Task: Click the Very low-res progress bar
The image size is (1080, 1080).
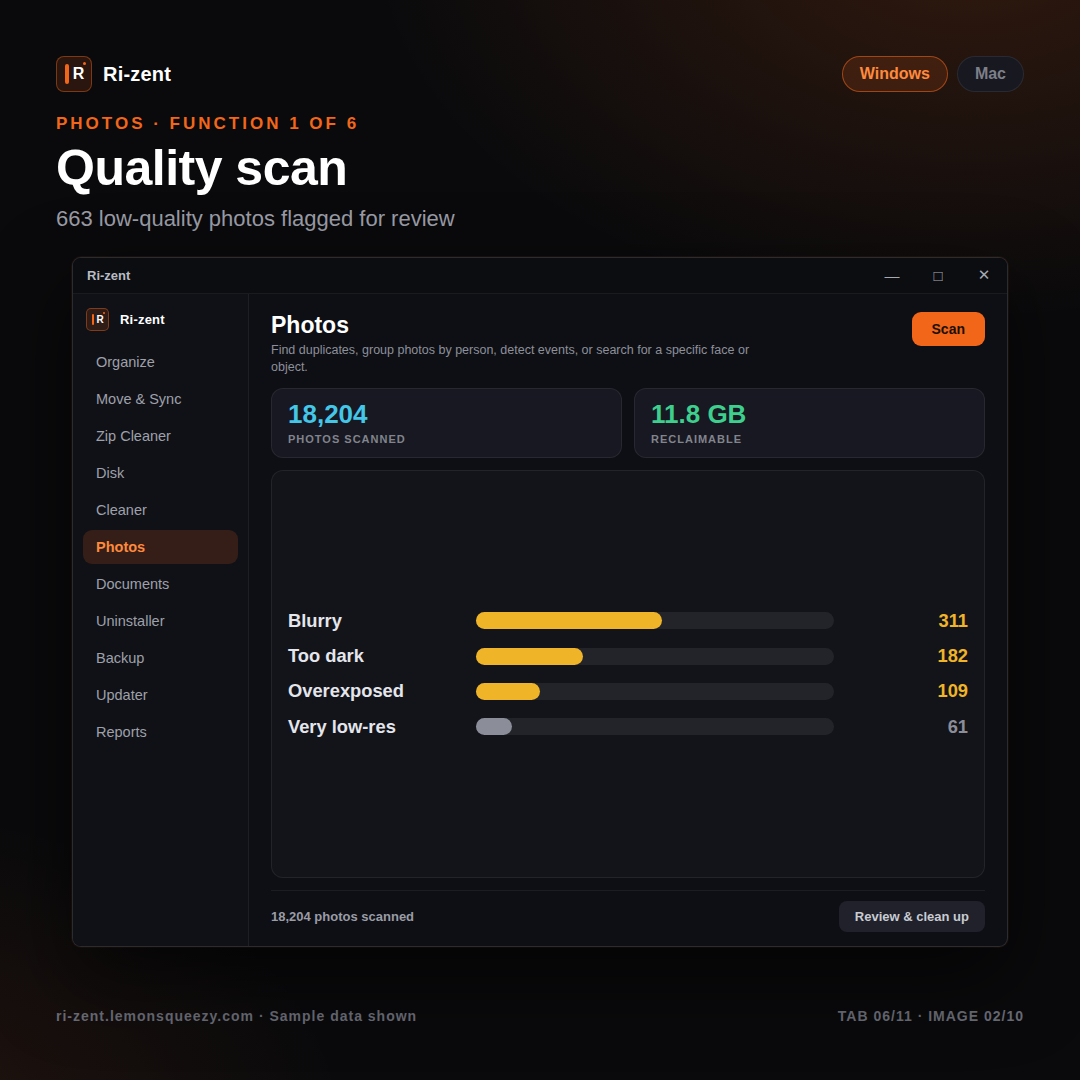Action: (x=654, y=727)
